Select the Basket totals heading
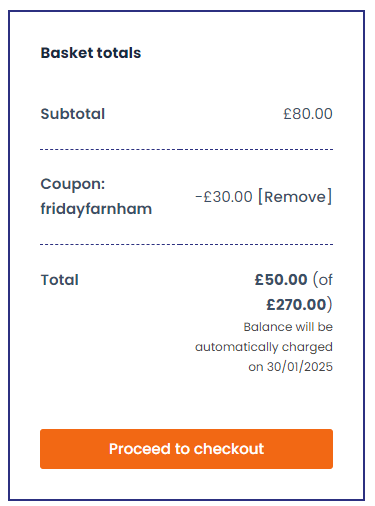The image size is (375, 506). pos(91,53)
